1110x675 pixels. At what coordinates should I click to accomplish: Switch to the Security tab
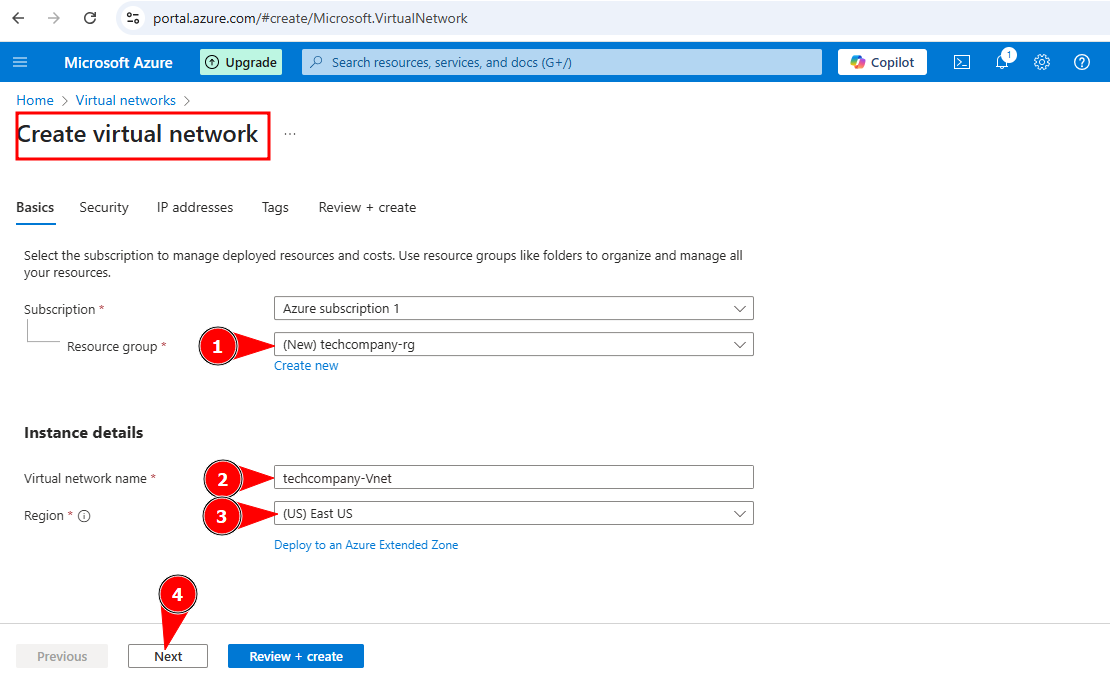104,207
